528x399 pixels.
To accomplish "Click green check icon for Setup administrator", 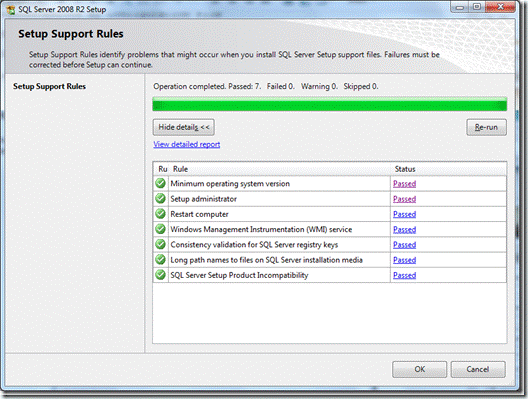I will coord(161,199).
